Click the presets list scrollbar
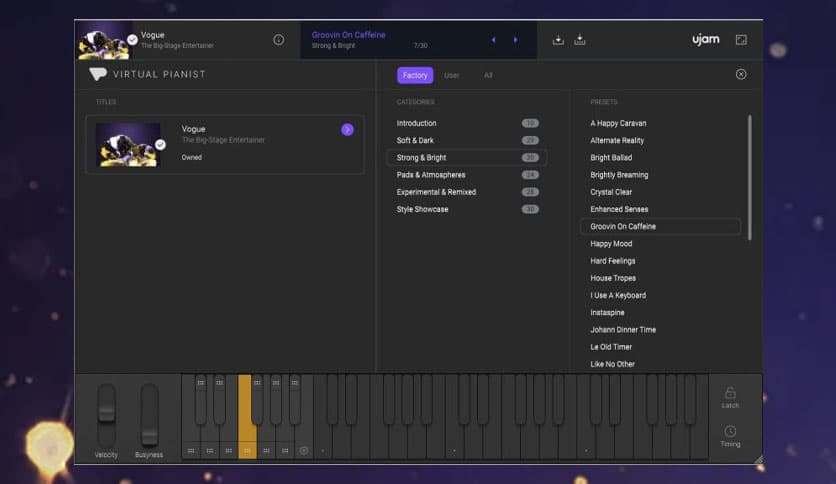 750,178
